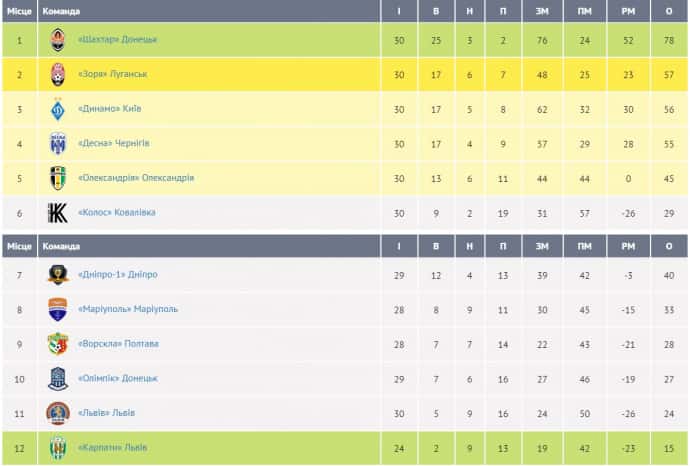Click the top table's «О» points header
The image size is (690, 466).
[669, 10]
